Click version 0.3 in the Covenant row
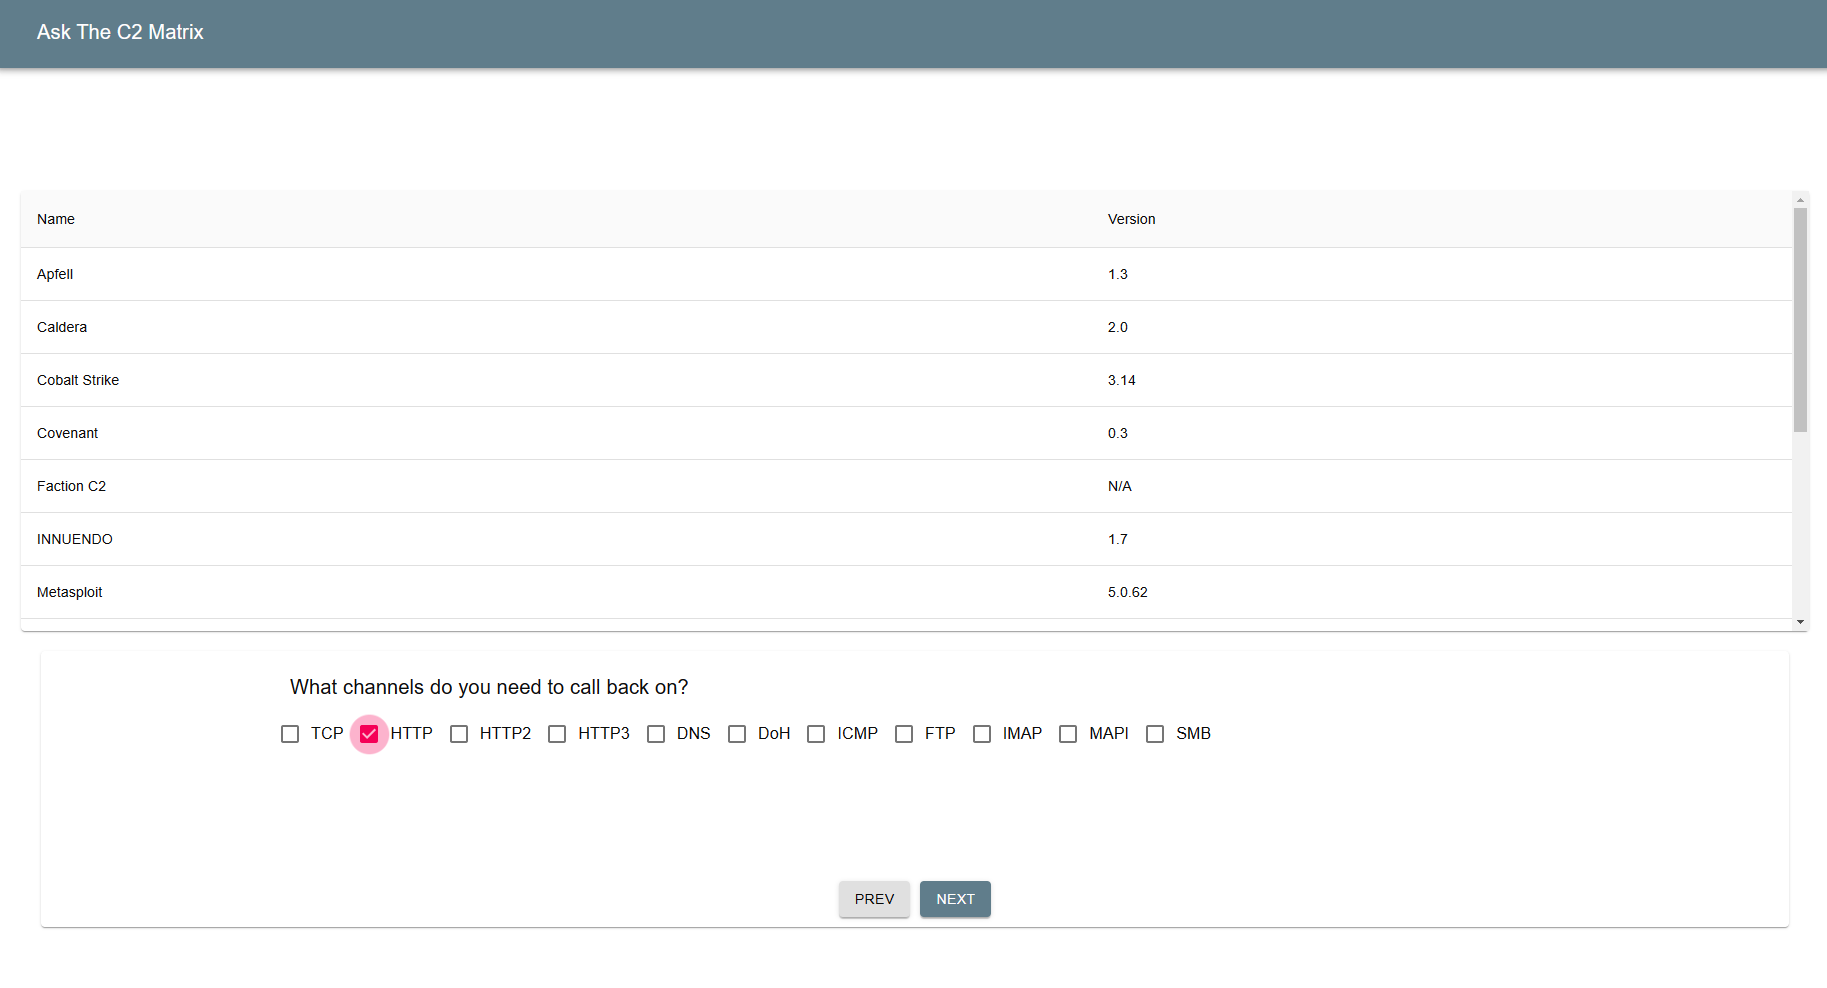This screenshot has width=1827, height=988. (1117, 433)
